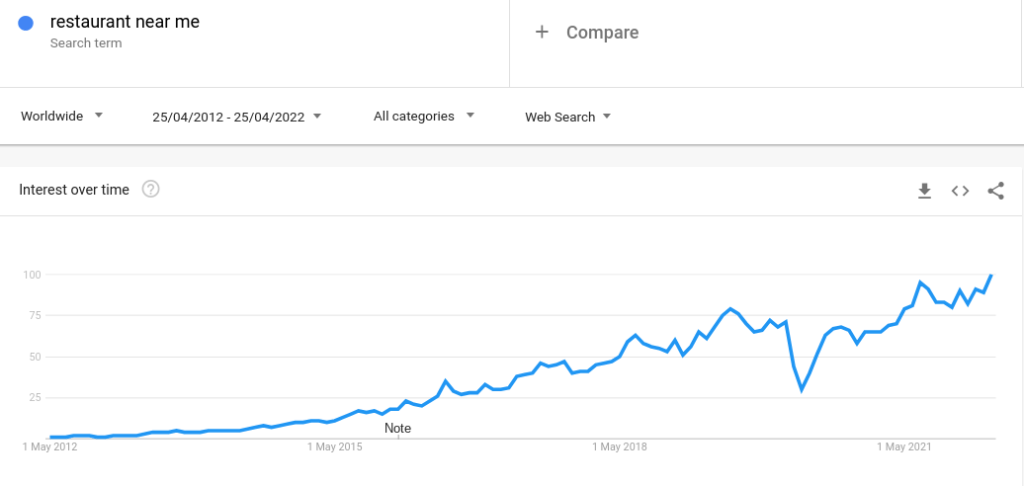Click the 1 May 2021 axis label

coord(904,447)
